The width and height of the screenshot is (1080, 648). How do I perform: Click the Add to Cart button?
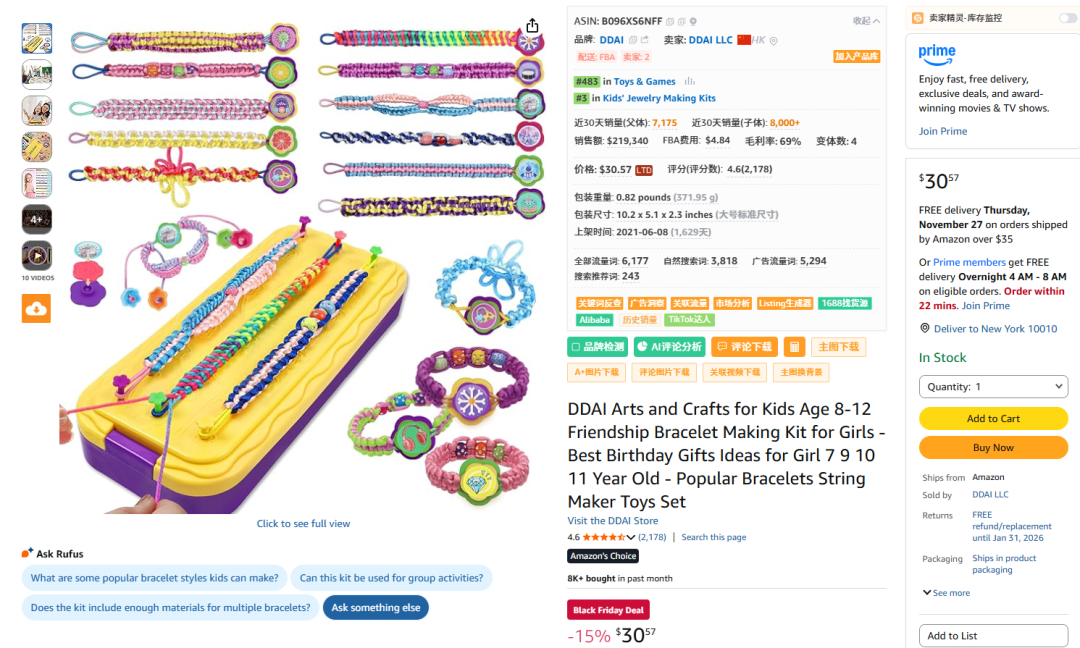pos(993,418)
